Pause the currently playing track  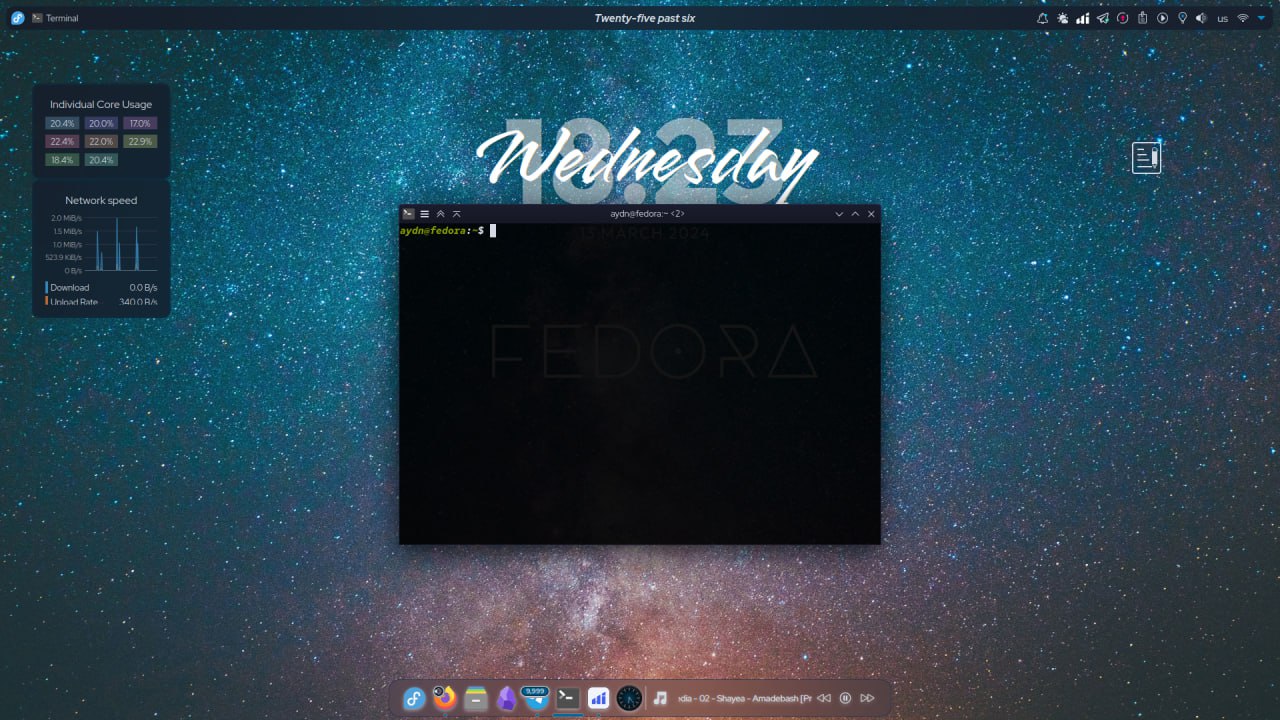tap(845, 698)
